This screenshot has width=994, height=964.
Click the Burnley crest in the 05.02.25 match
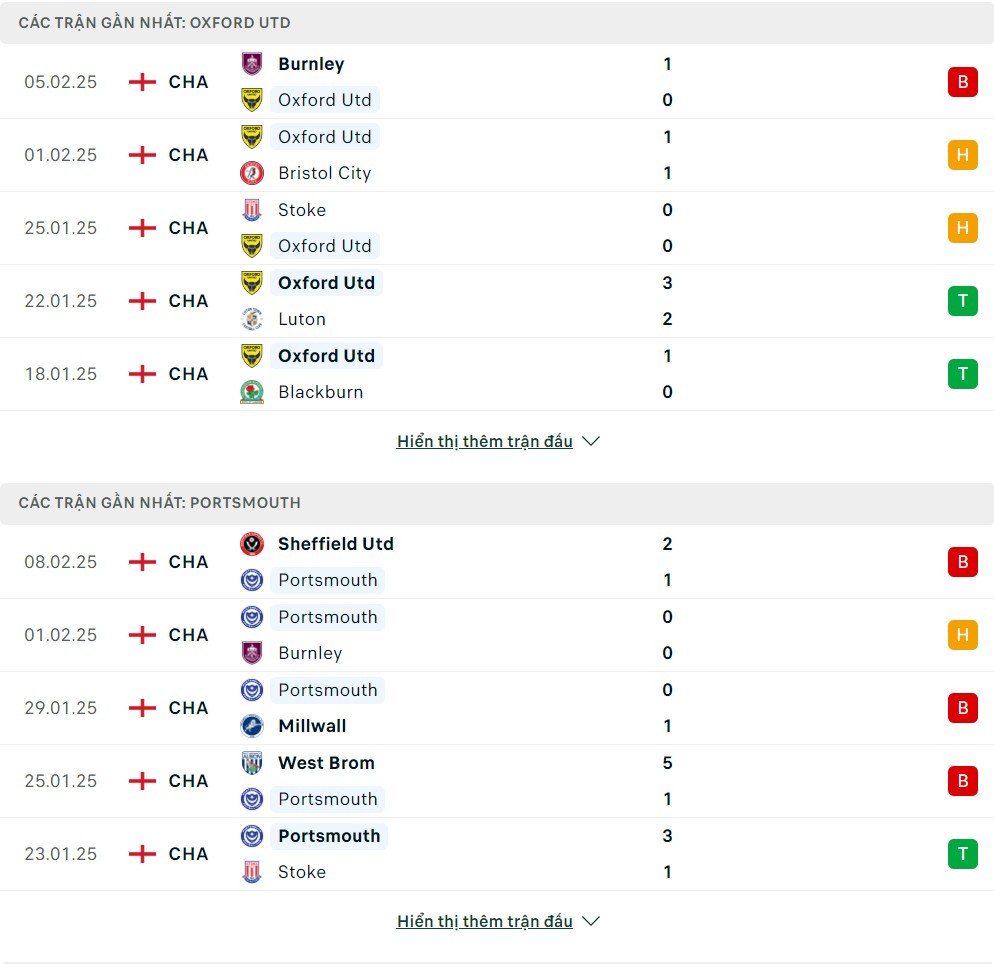point(252,63)
